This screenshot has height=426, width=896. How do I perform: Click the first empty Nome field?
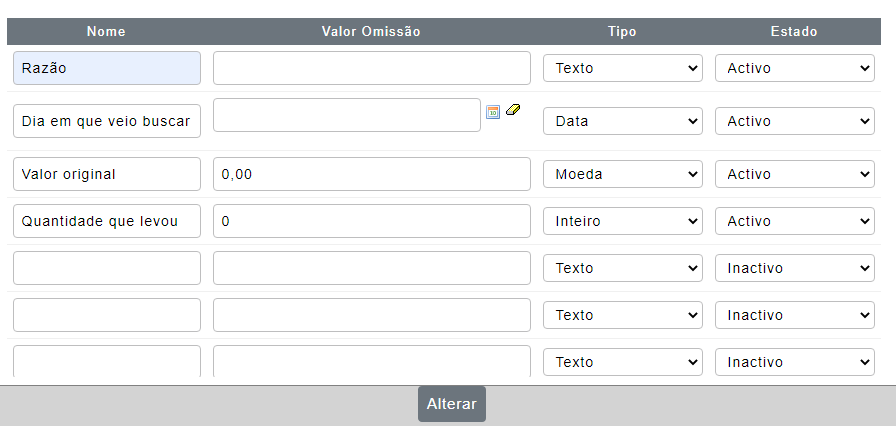tap(107, 268)
